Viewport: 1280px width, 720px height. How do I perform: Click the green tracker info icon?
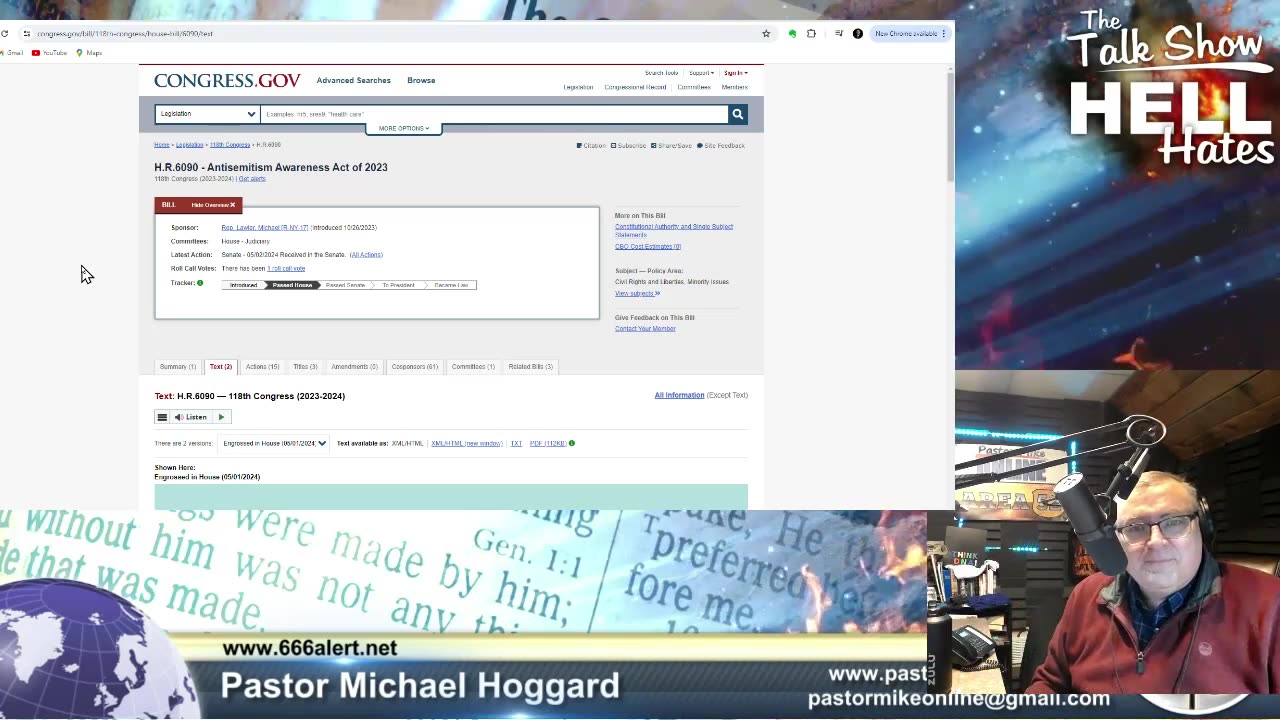tap(200, 283)
